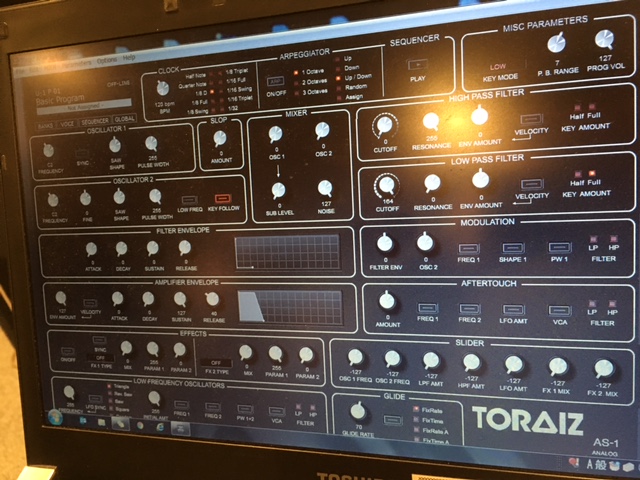Click the Glide on/off button
This screenshot has height=480, width=640.
[393, 420]
